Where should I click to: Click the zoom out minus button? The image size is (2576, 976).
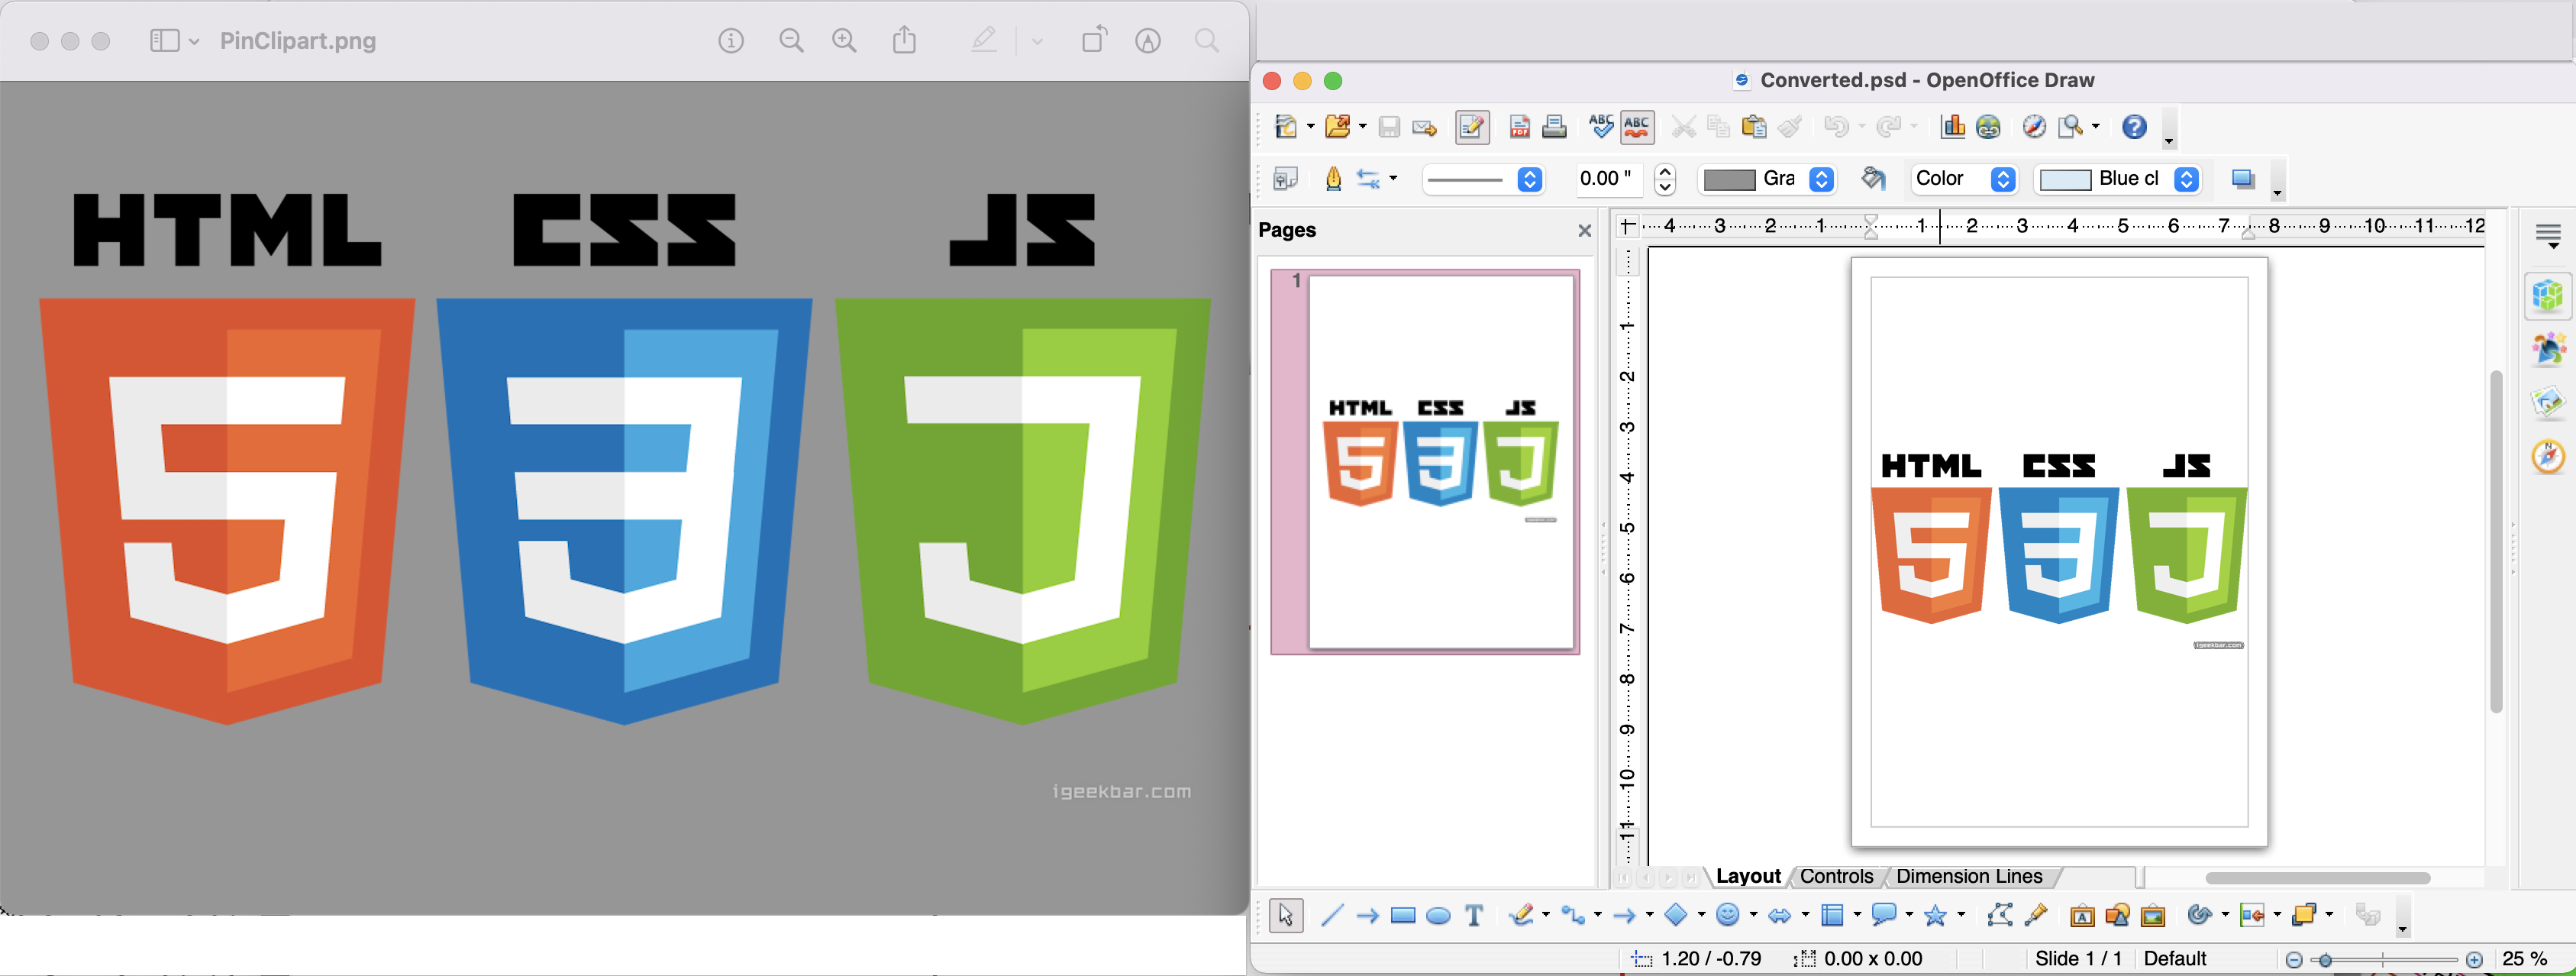(2294, 960)
